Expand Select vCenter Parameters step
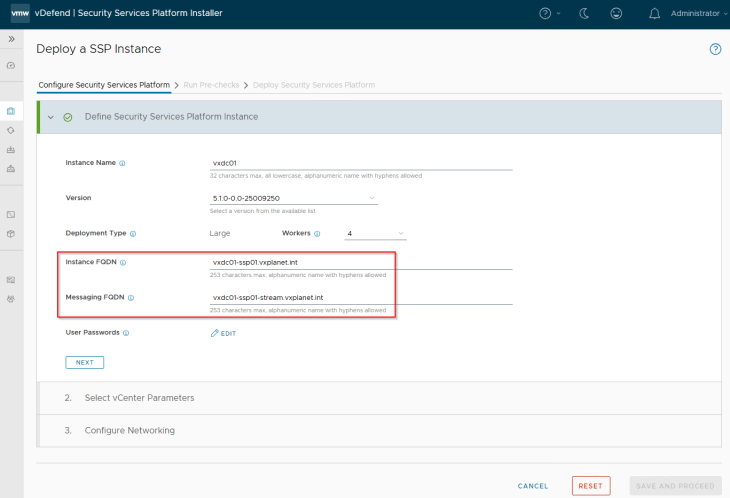The width and height of the screenshot is (730, 498). [x=139, y=398]
